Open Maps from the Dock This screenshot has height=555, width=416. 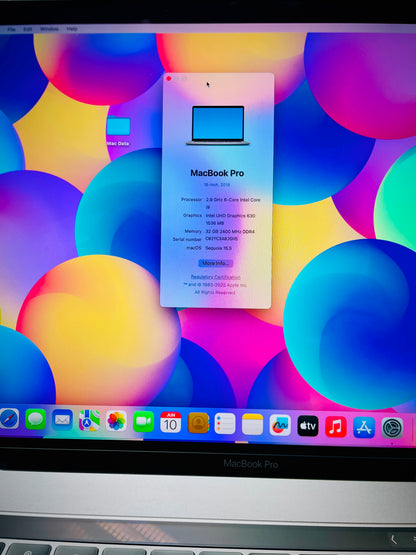[x=89, y=420]
